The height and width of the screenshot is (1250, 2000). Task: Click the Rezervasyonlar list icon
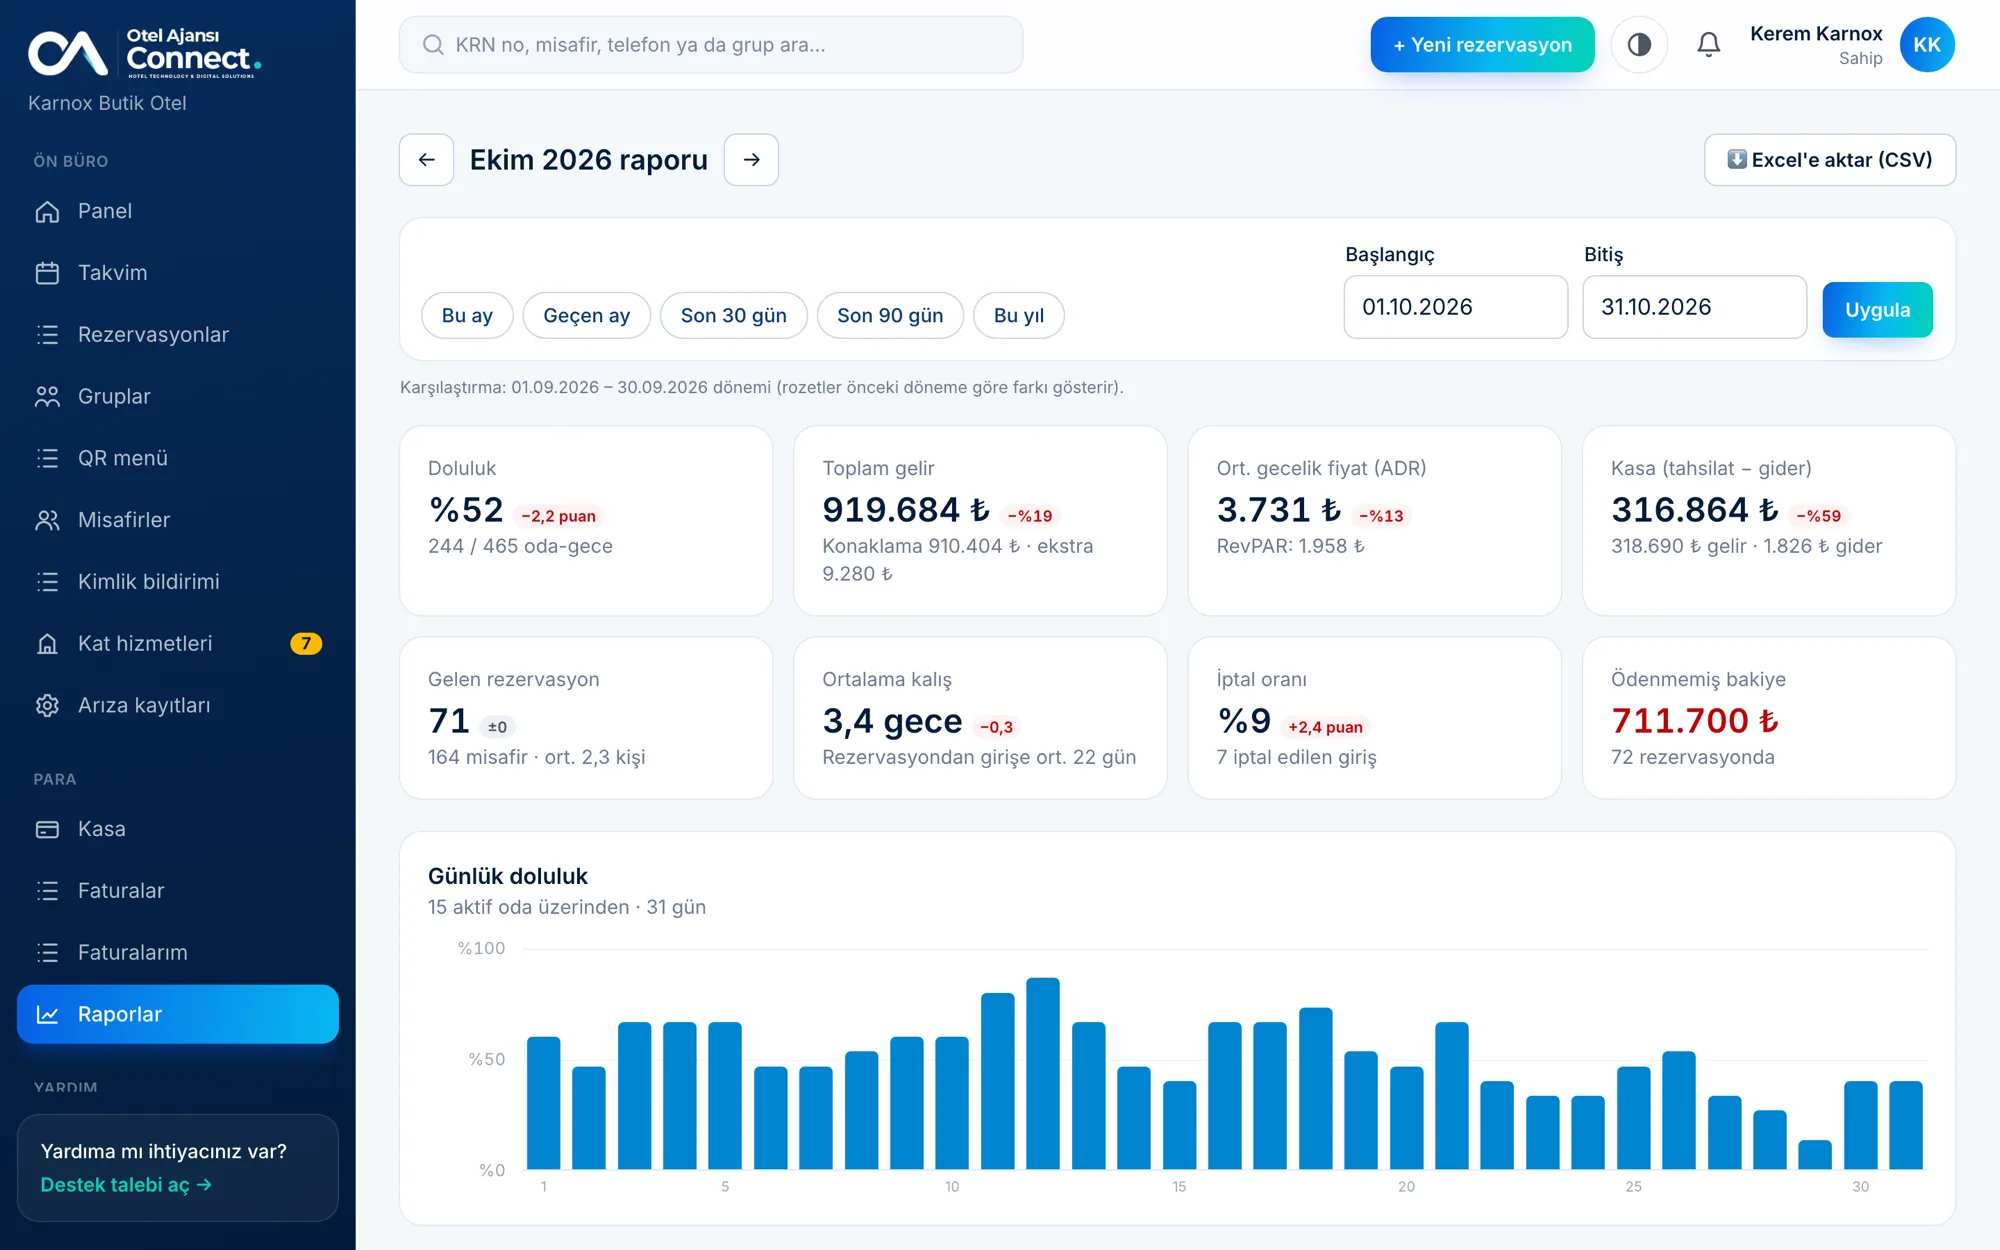pyautogui.click(x=47, y=335)
